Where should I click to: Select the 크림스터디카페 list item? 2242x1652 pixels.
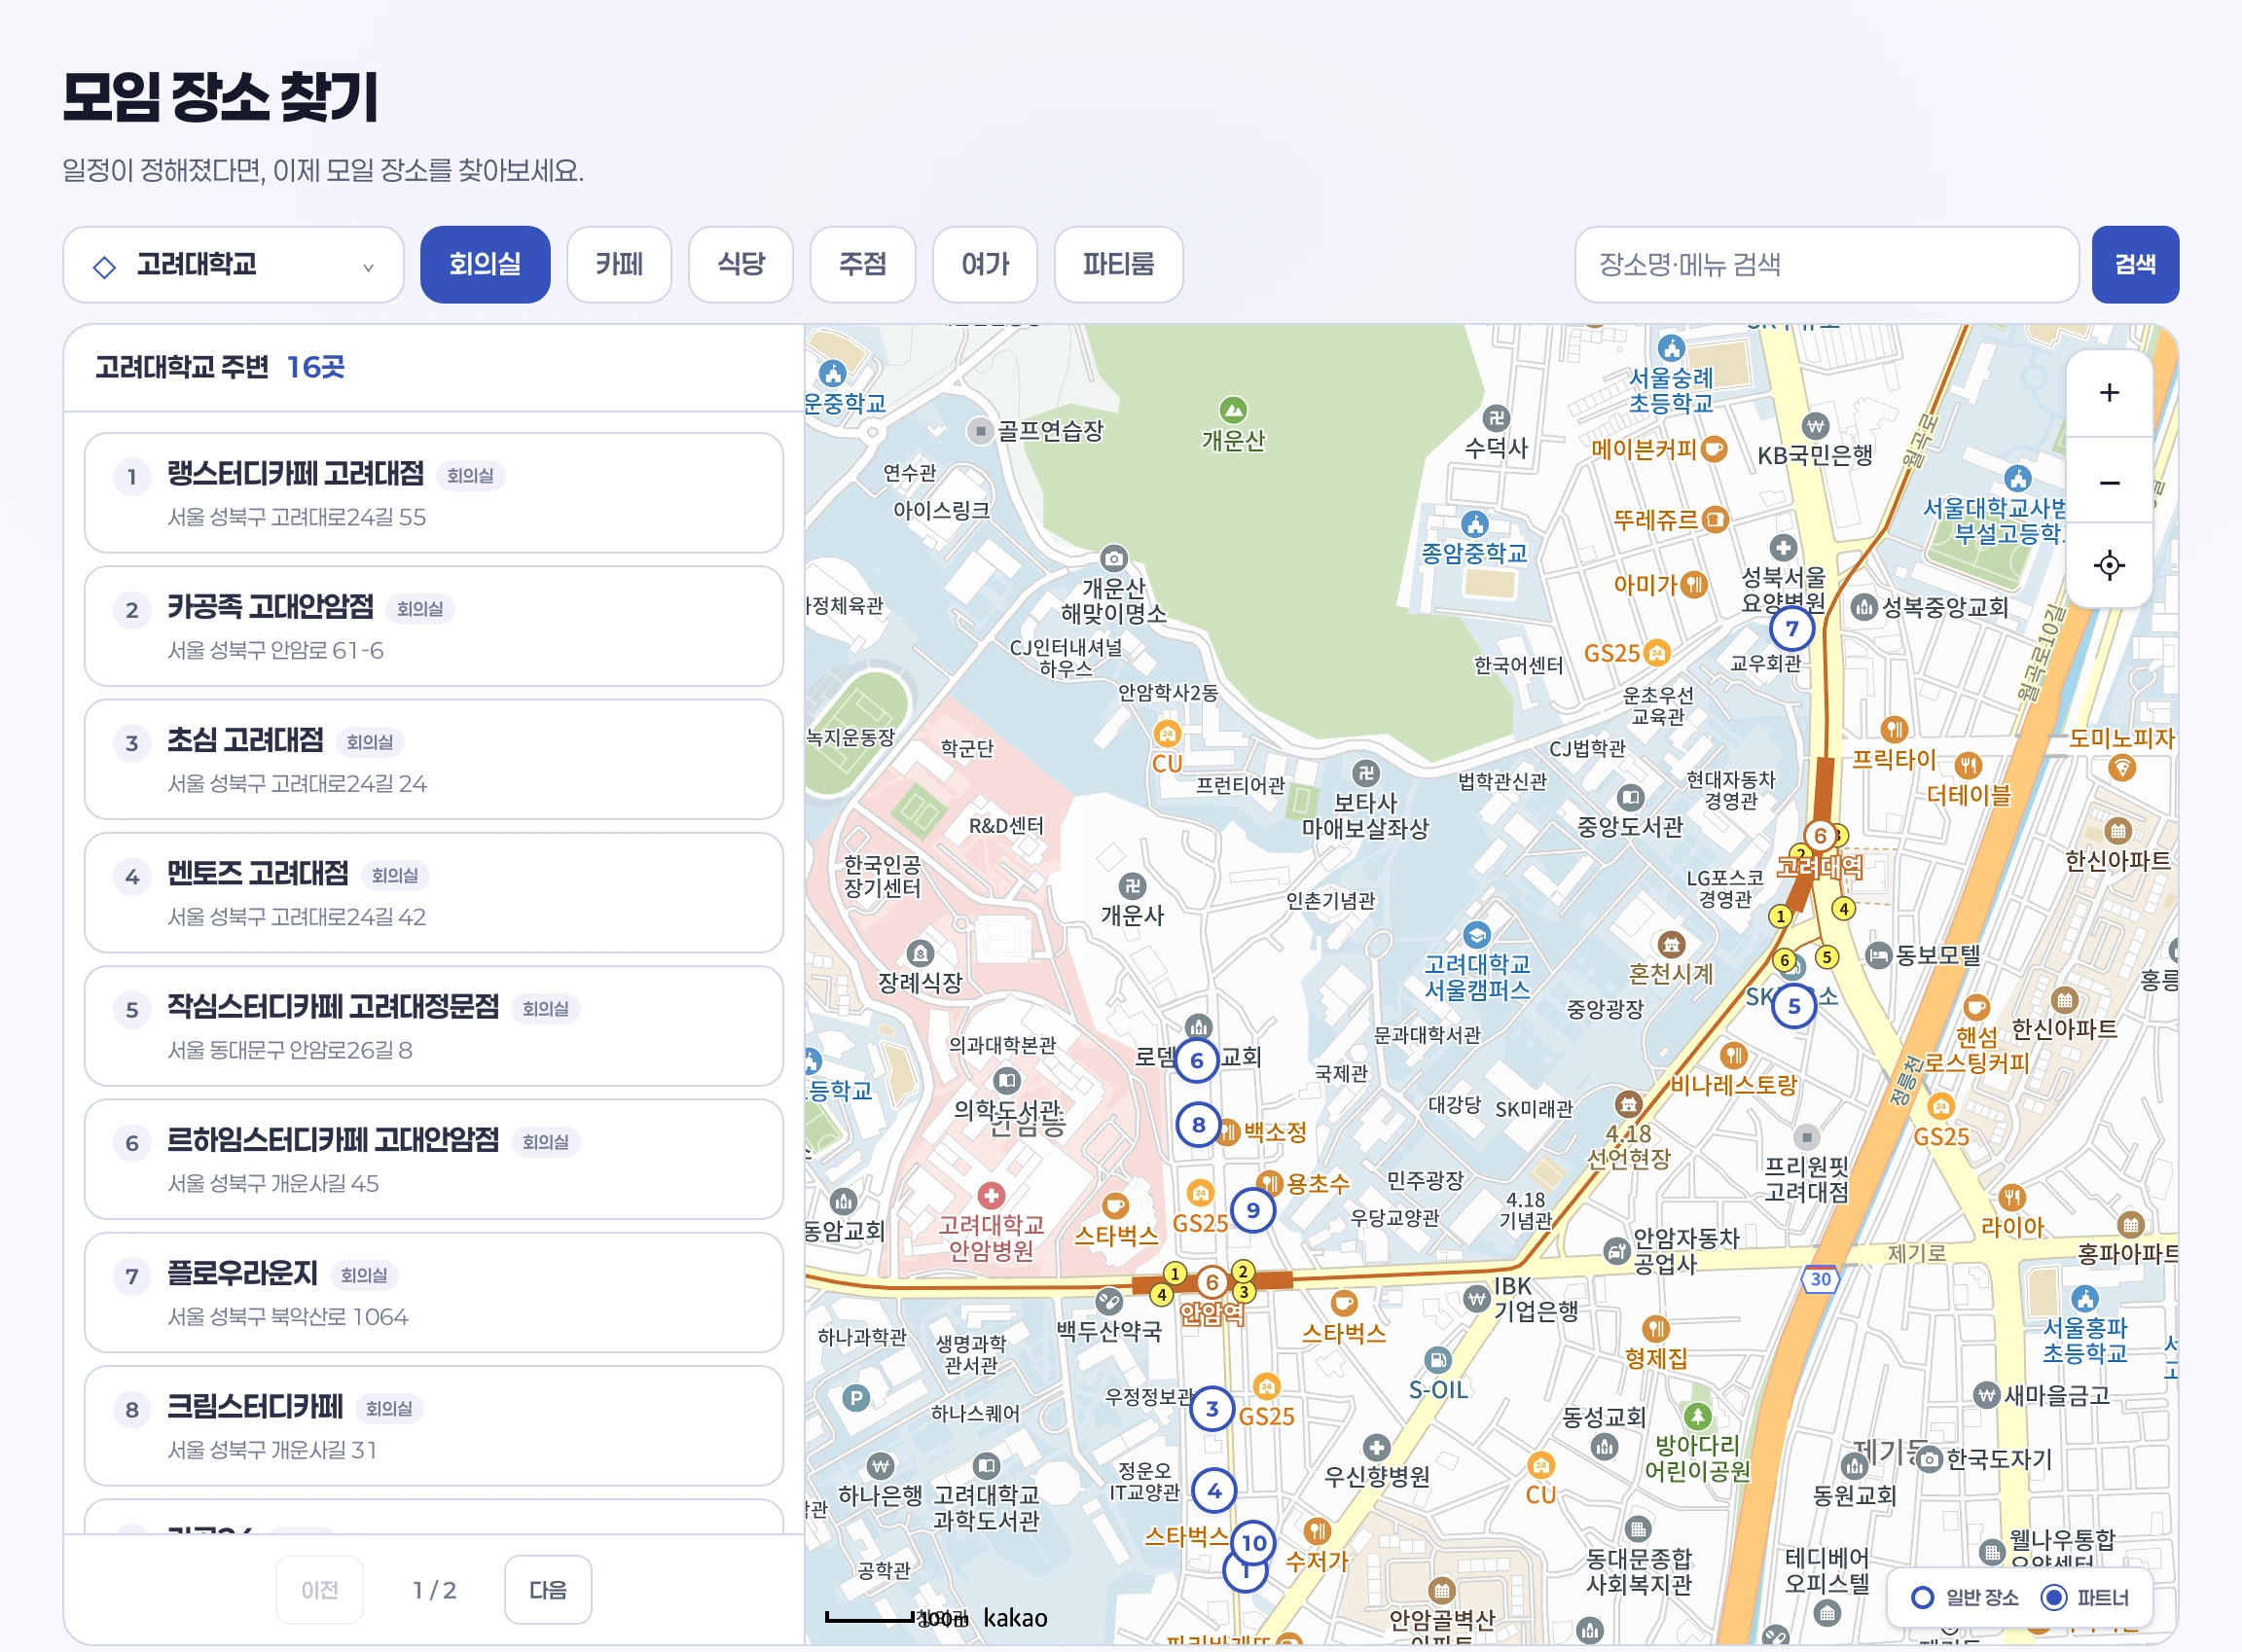coord(434,1426)
